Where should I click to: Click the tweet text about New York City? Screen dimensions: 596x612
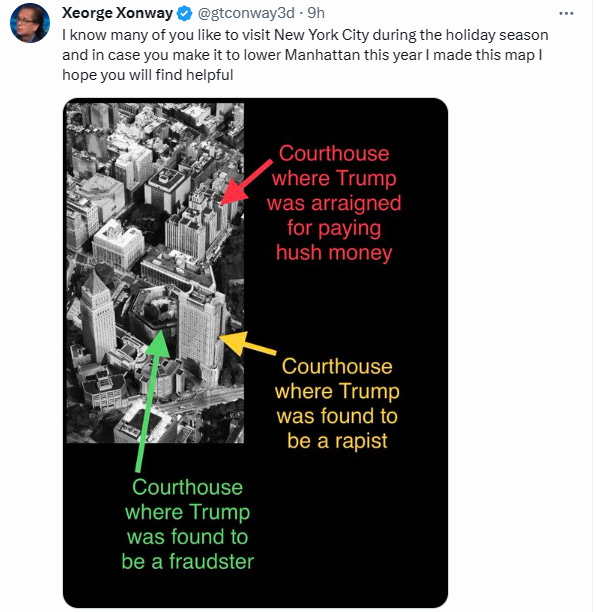(x=305, y=55)
